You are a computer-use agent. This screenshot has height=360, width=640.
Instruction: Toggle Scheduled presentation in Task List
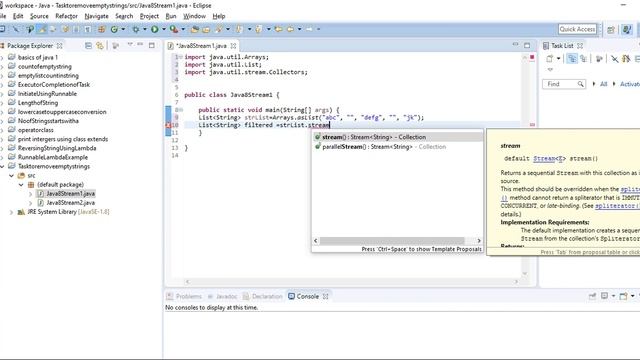(x=584, y=59)
